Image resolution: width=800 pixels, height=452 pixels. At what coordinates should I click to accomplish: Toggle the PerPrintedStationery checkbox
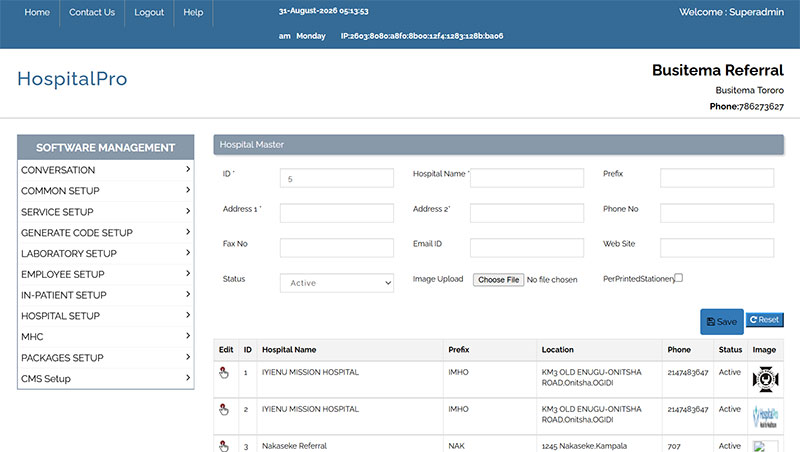coord(679,278)
